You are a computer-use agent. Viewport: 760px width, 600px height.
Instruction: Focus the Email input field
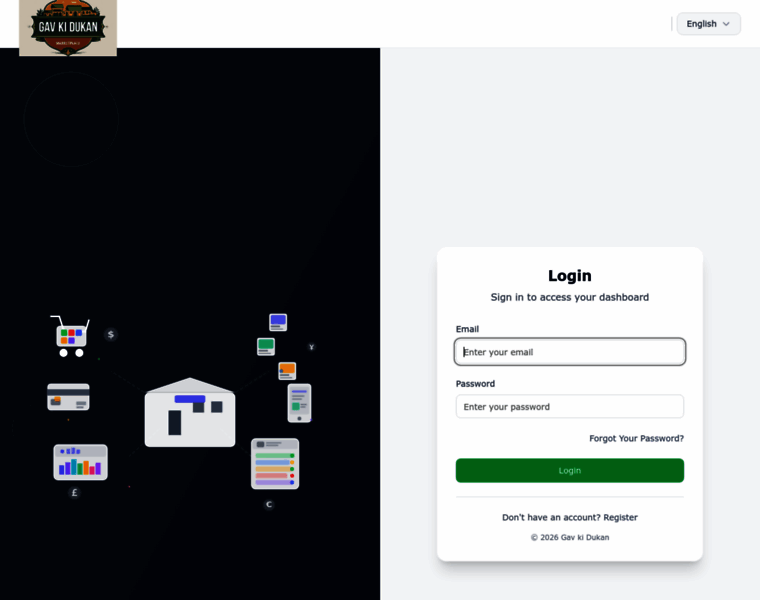[x=570, y=352]
